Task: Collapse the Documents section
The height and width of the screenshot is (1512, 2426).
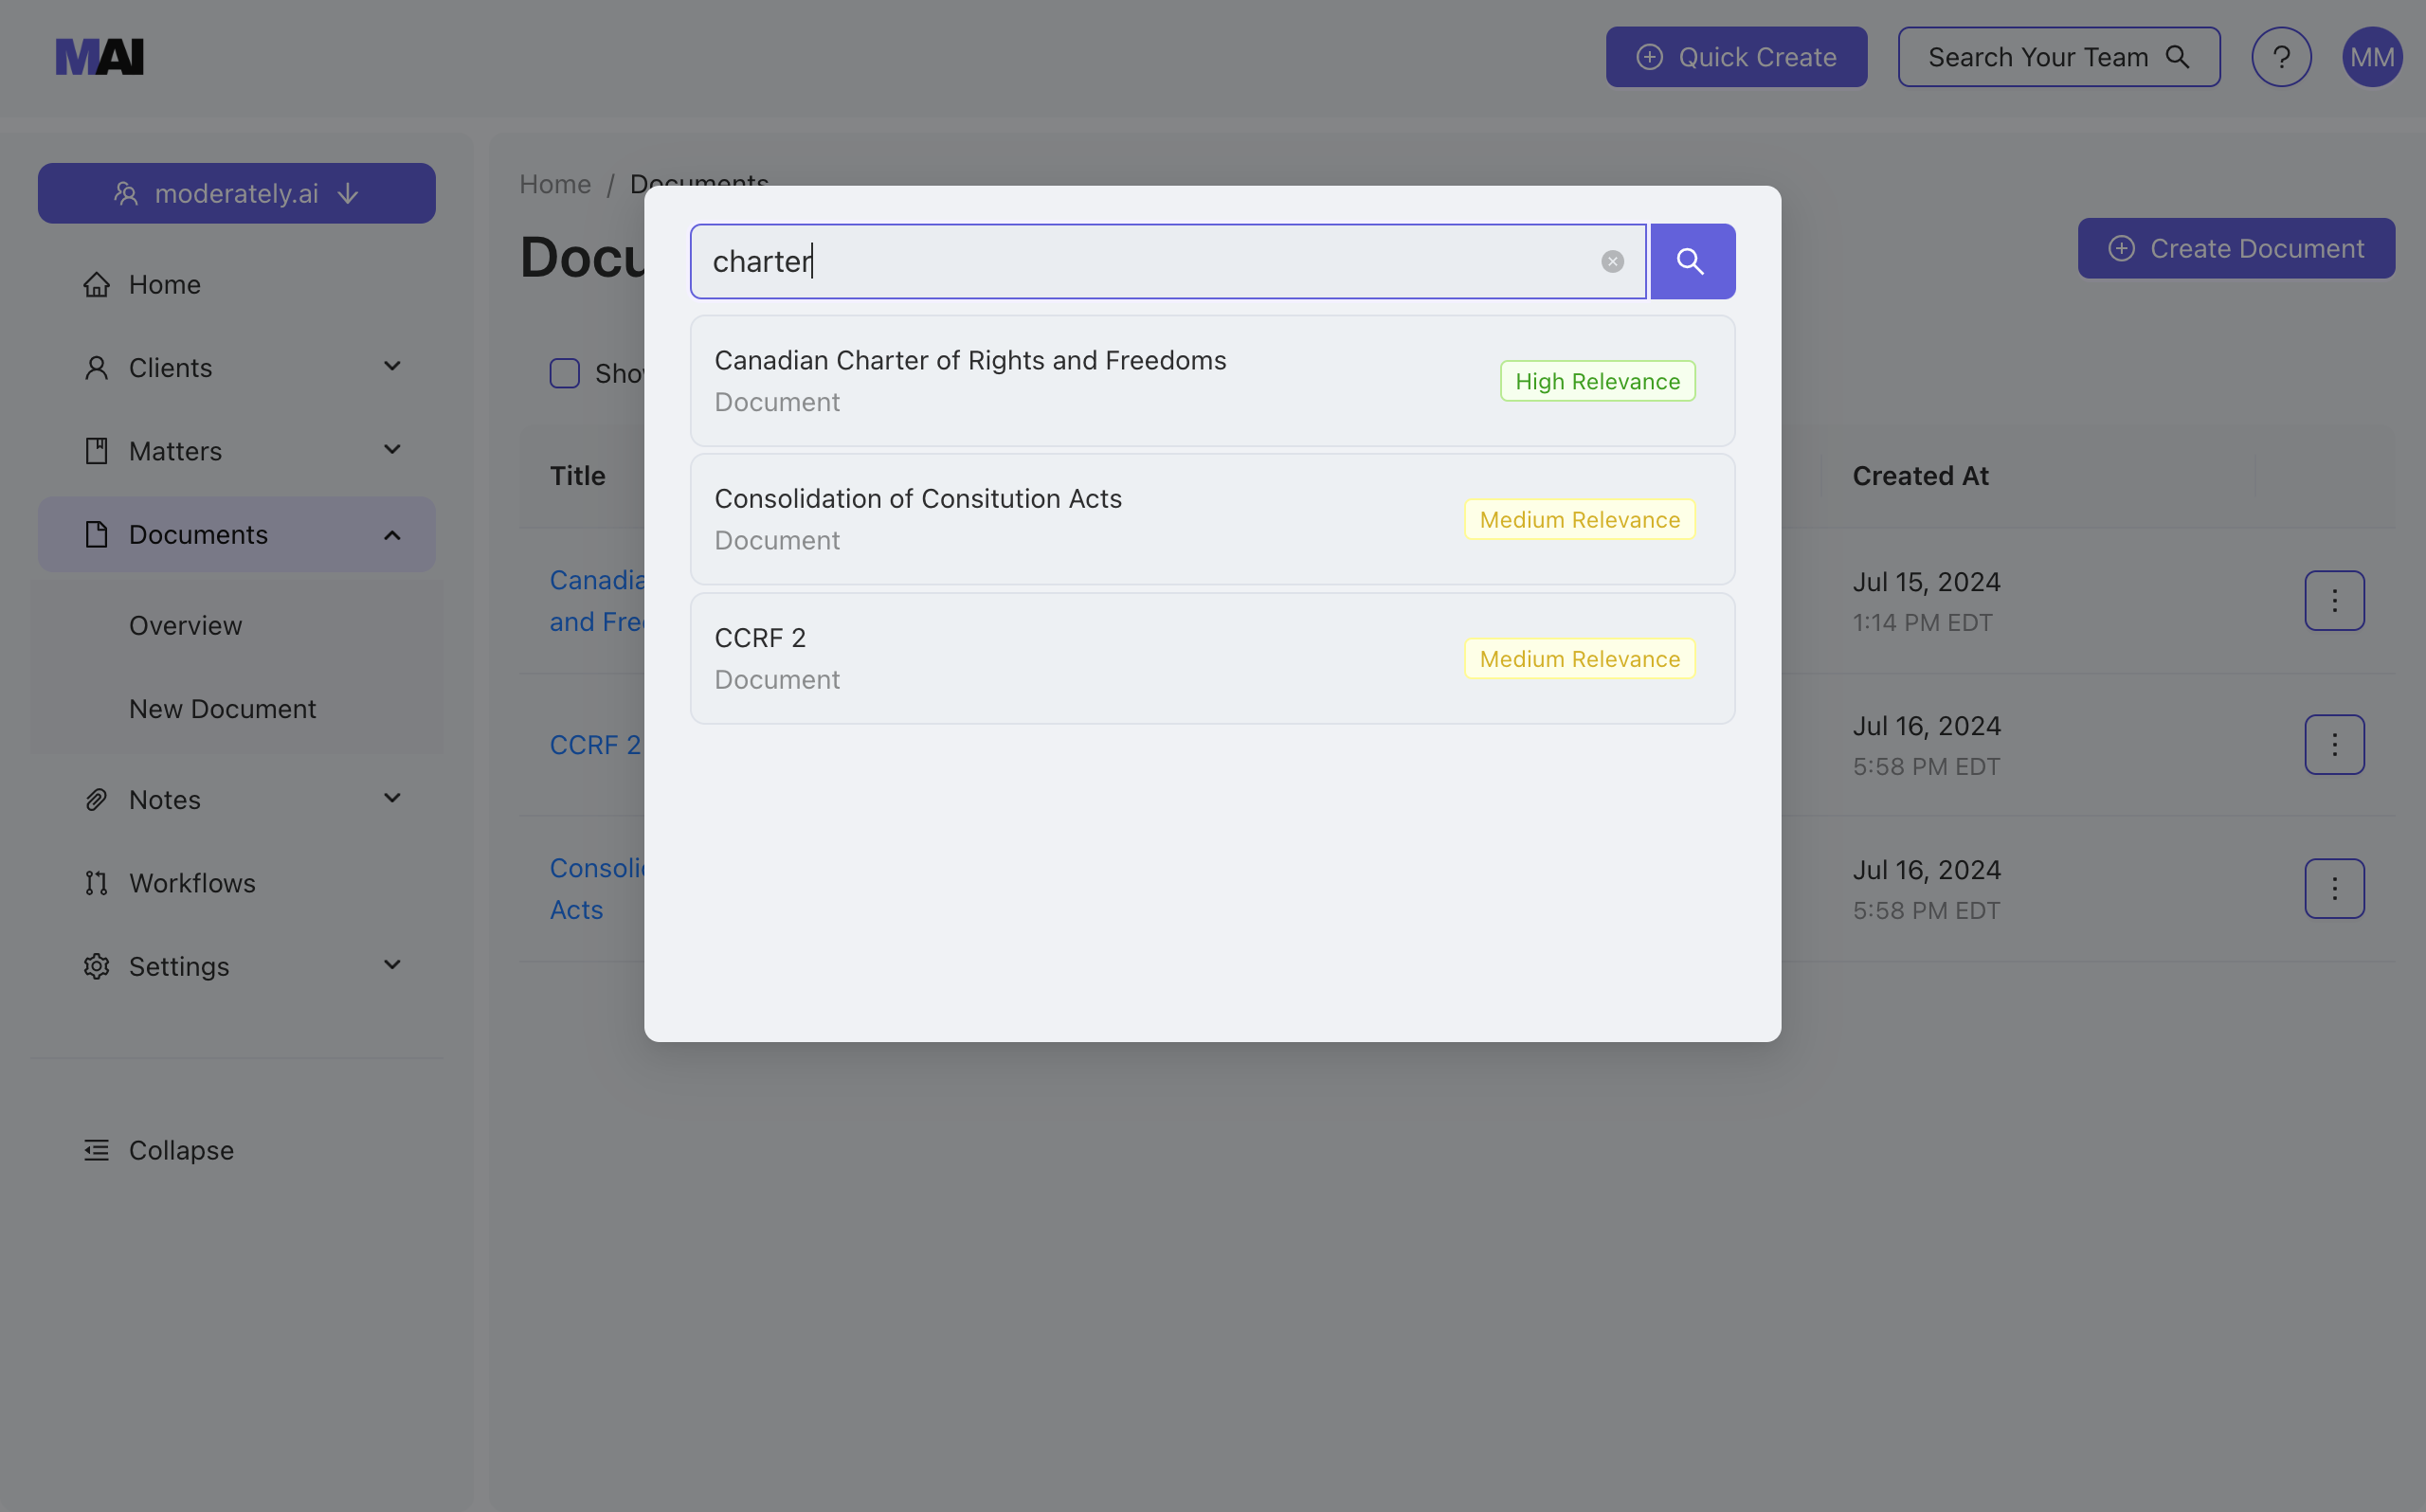Action: [391, 534]
